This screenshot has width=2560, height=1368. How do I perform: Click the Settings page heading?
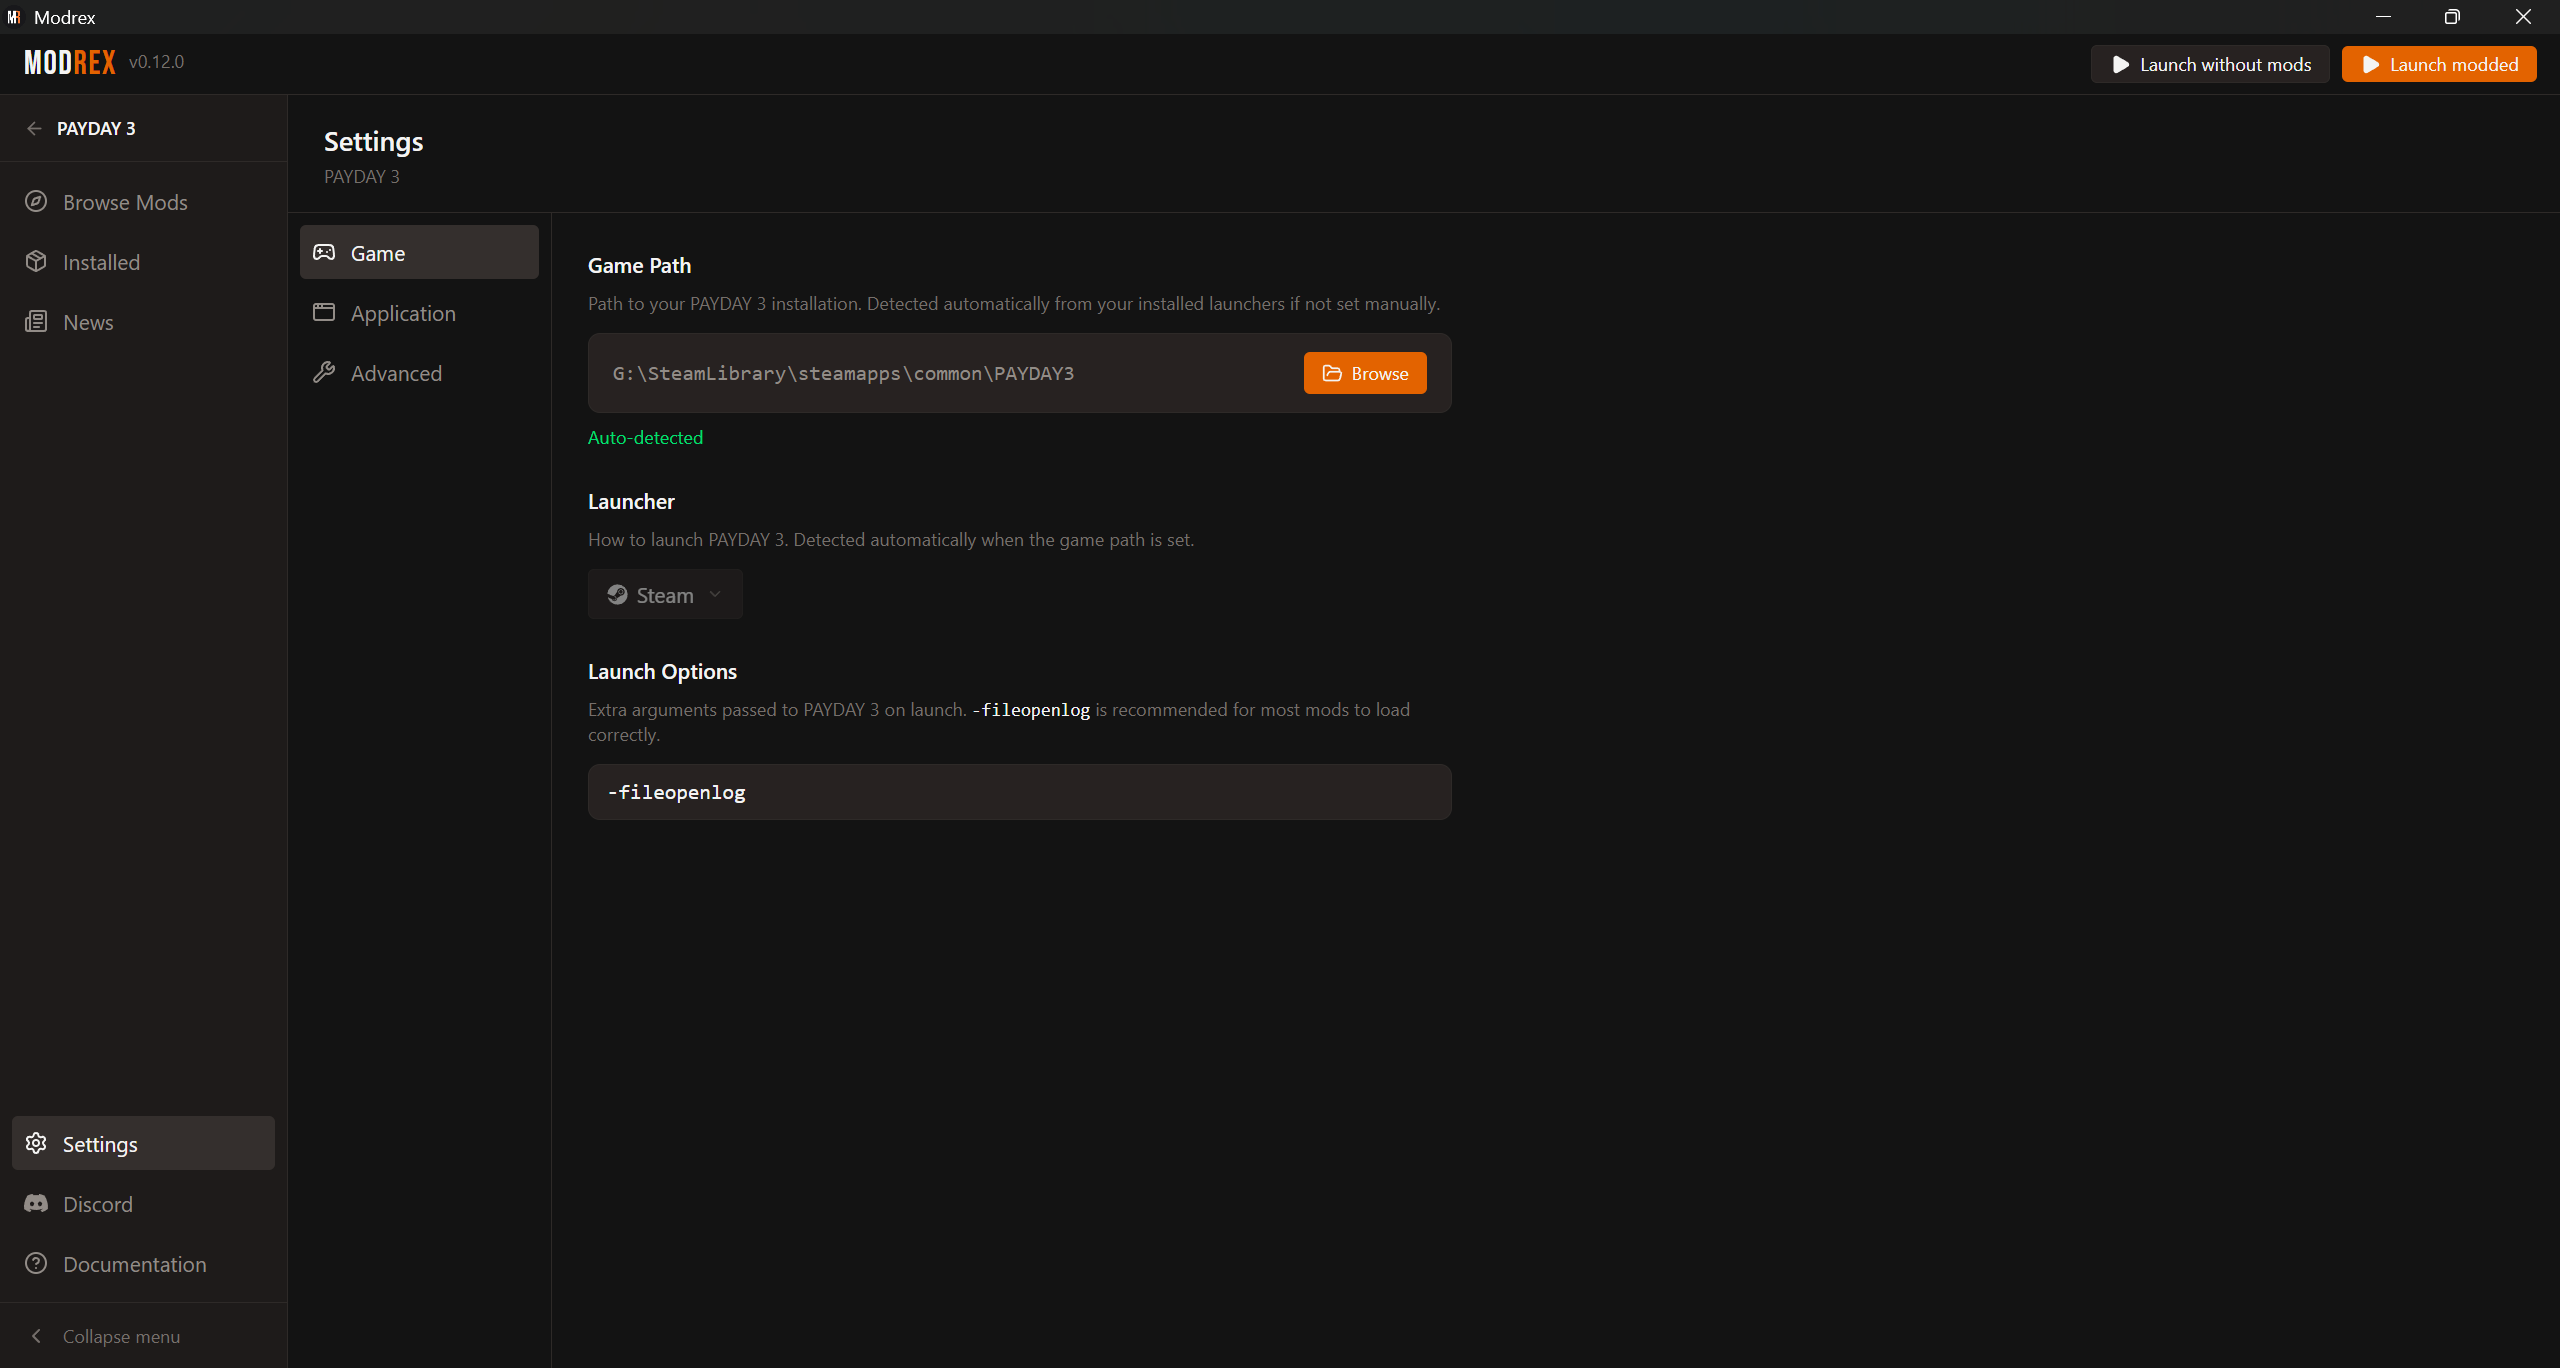click(x=373, y=142)
